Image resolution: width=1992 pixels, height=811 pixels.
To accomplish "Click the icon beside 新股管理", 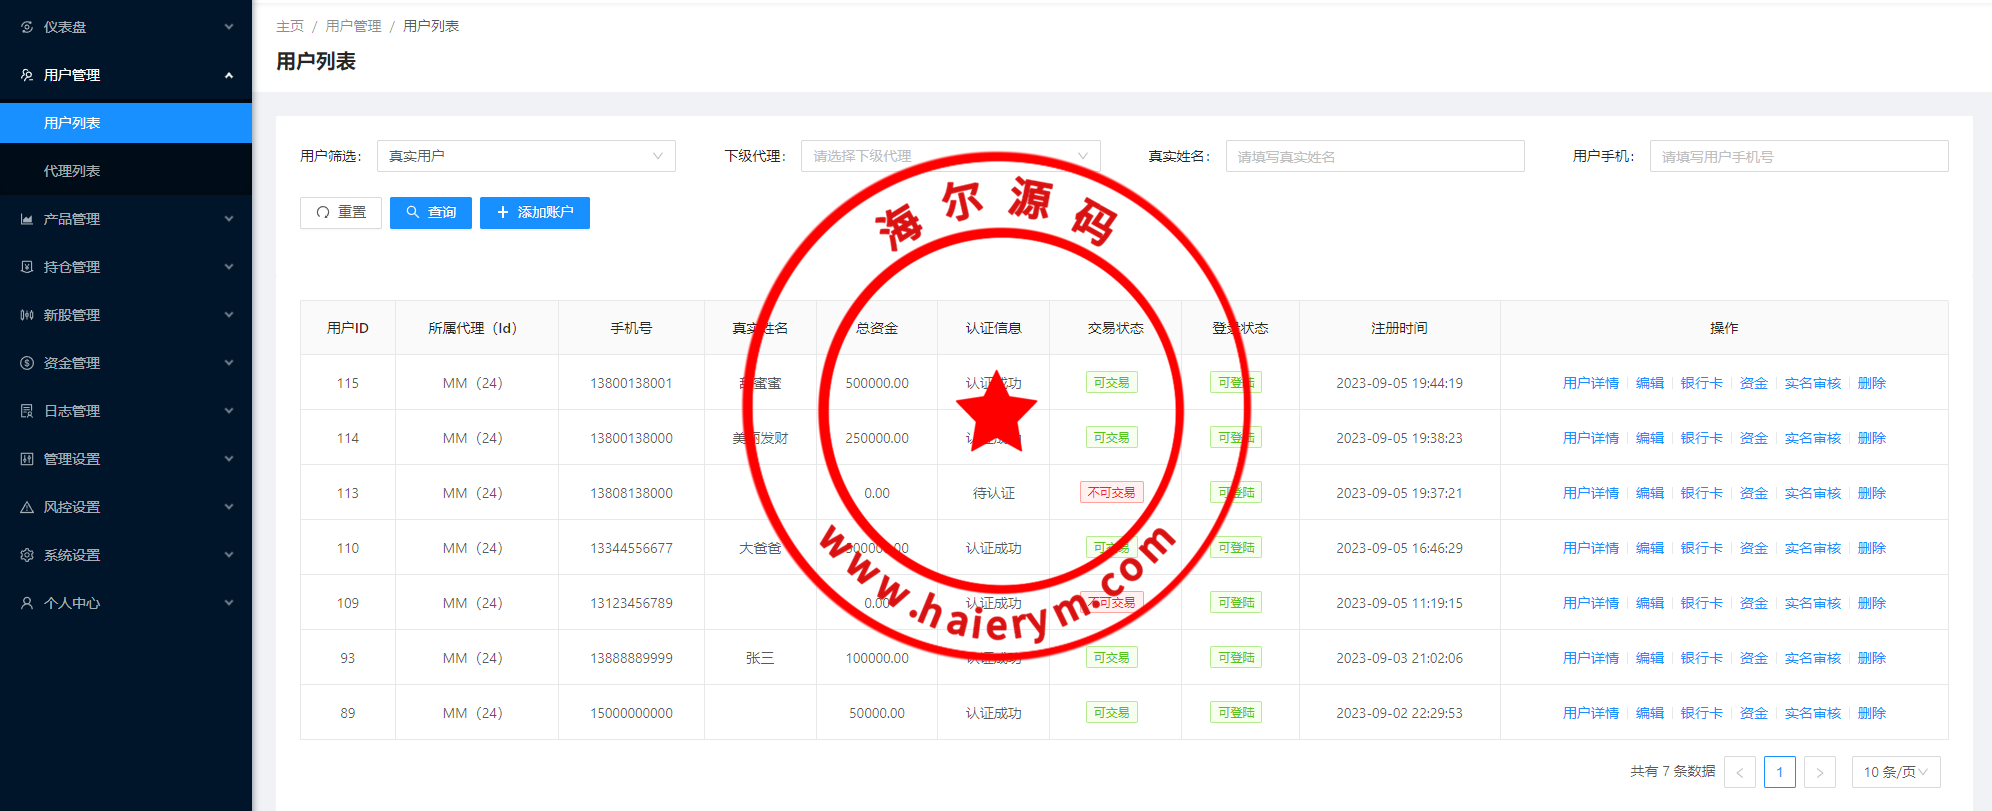I will 27,315.
